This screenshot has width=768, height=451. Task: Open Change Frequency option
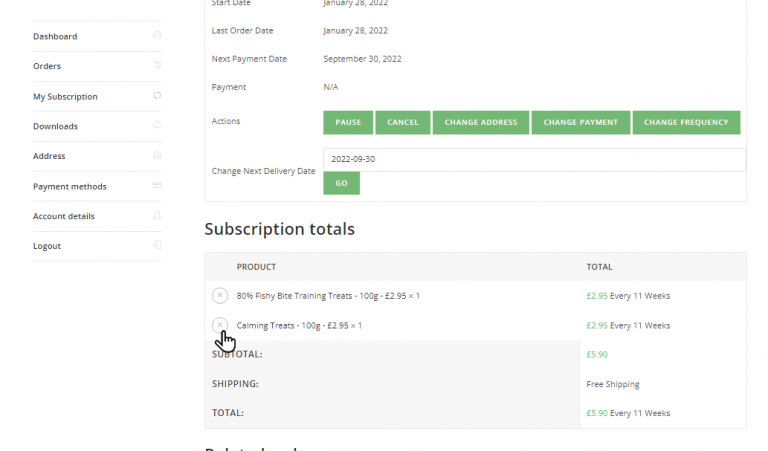point(686,122)
